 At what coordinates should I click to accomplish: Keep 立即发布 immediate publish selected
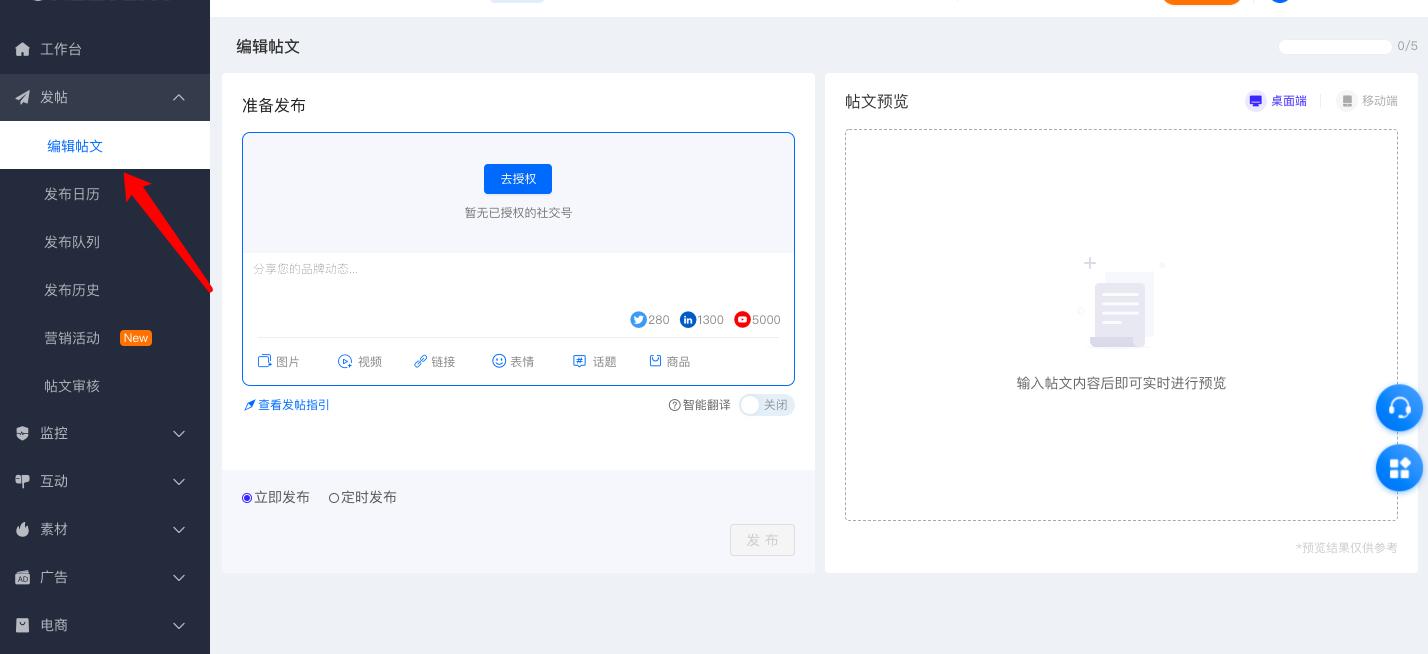(x=247, y=498)
